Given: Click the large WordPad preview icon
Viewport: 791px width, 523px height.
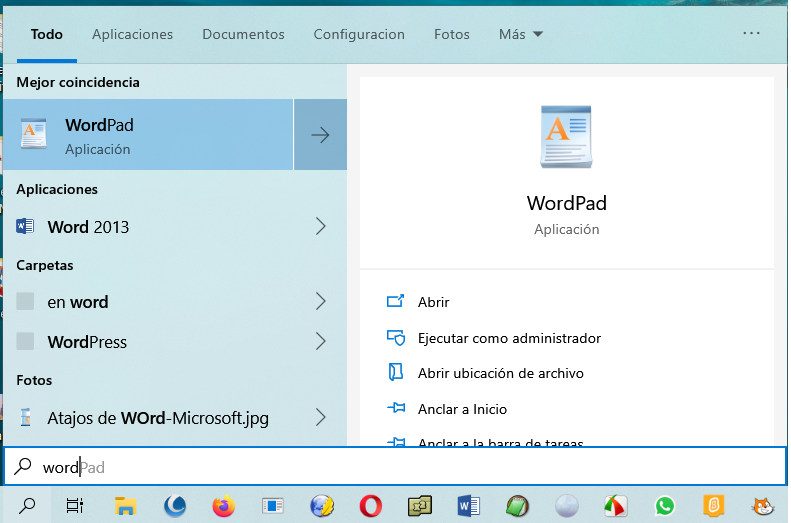Looking at the screenshot, I should click(566, 137).
